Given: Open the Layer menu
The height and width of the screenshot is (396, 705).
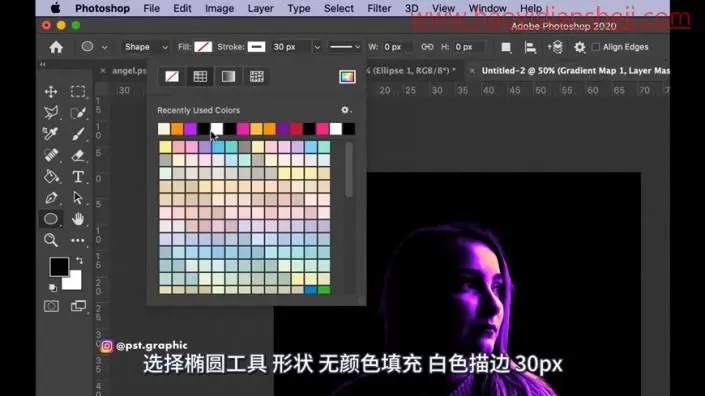Looking at the screenshot, I should click(x=260, y=8).
